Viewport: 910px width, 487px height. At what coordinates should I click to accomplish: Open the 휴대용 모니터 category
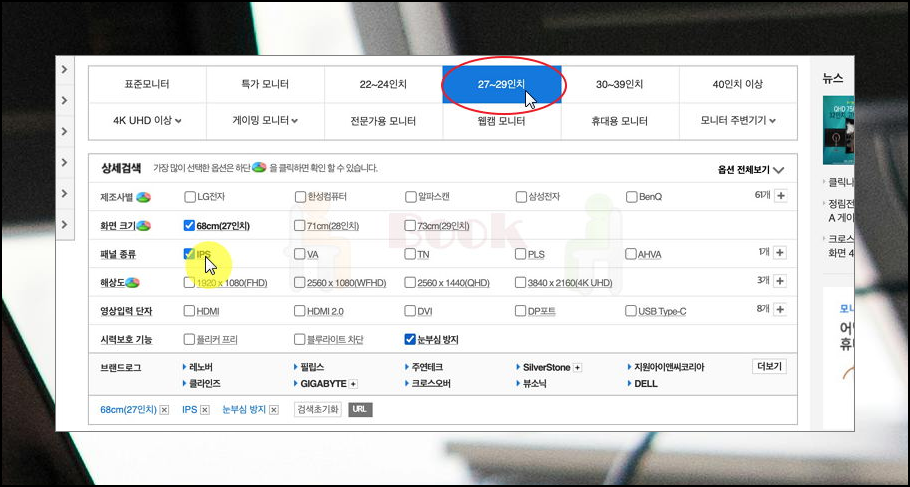[620, 121]
